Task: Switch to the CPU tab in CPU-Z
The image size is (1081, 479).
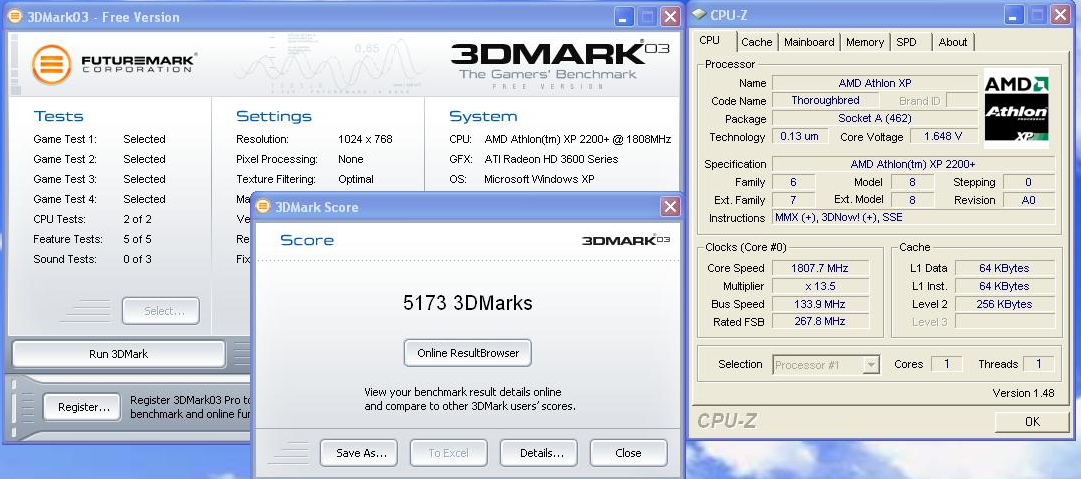Action: [x=709, y=40]
